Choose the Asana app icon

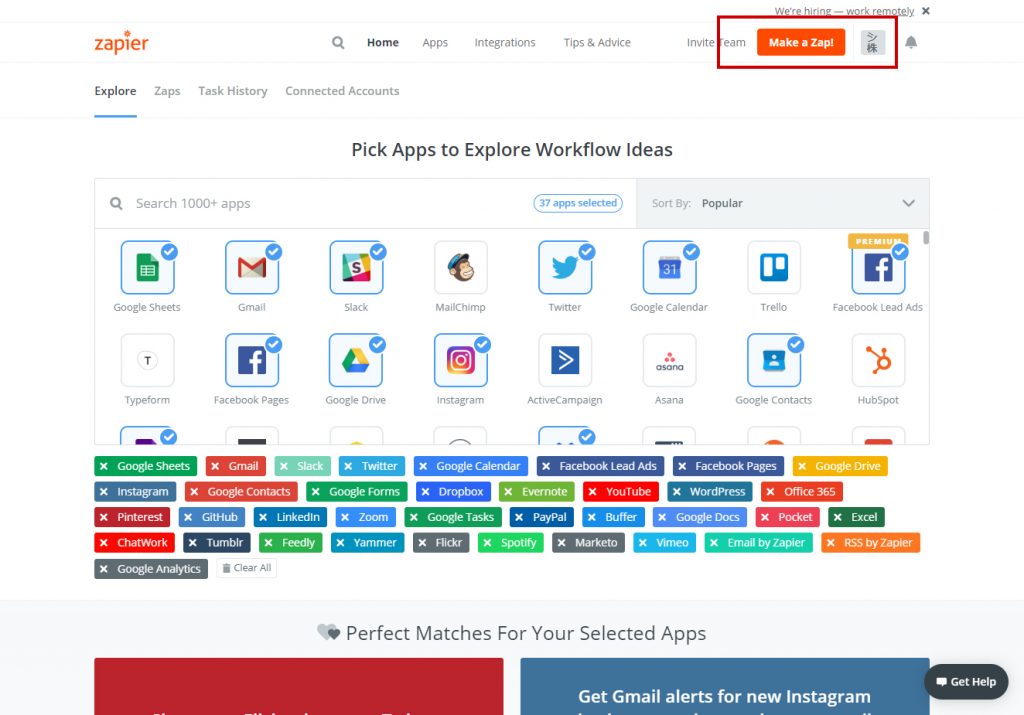pos(669,360)
